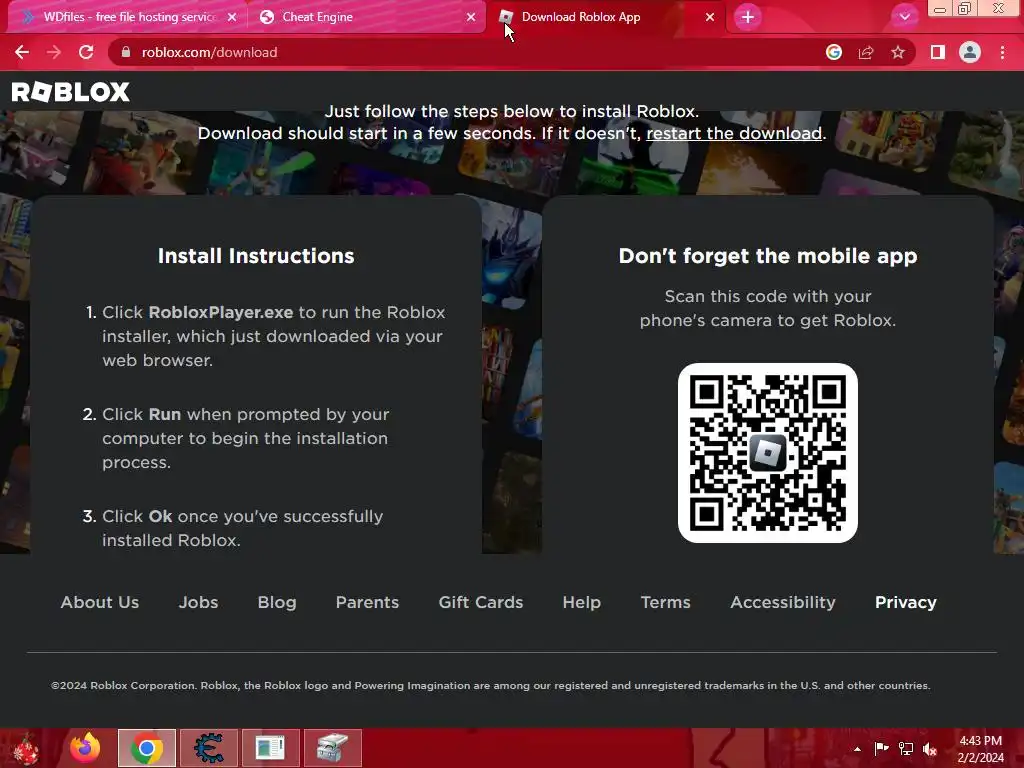1024x768 pixels.
Task: Open Firefox from the taskbar
Action: 86,748
